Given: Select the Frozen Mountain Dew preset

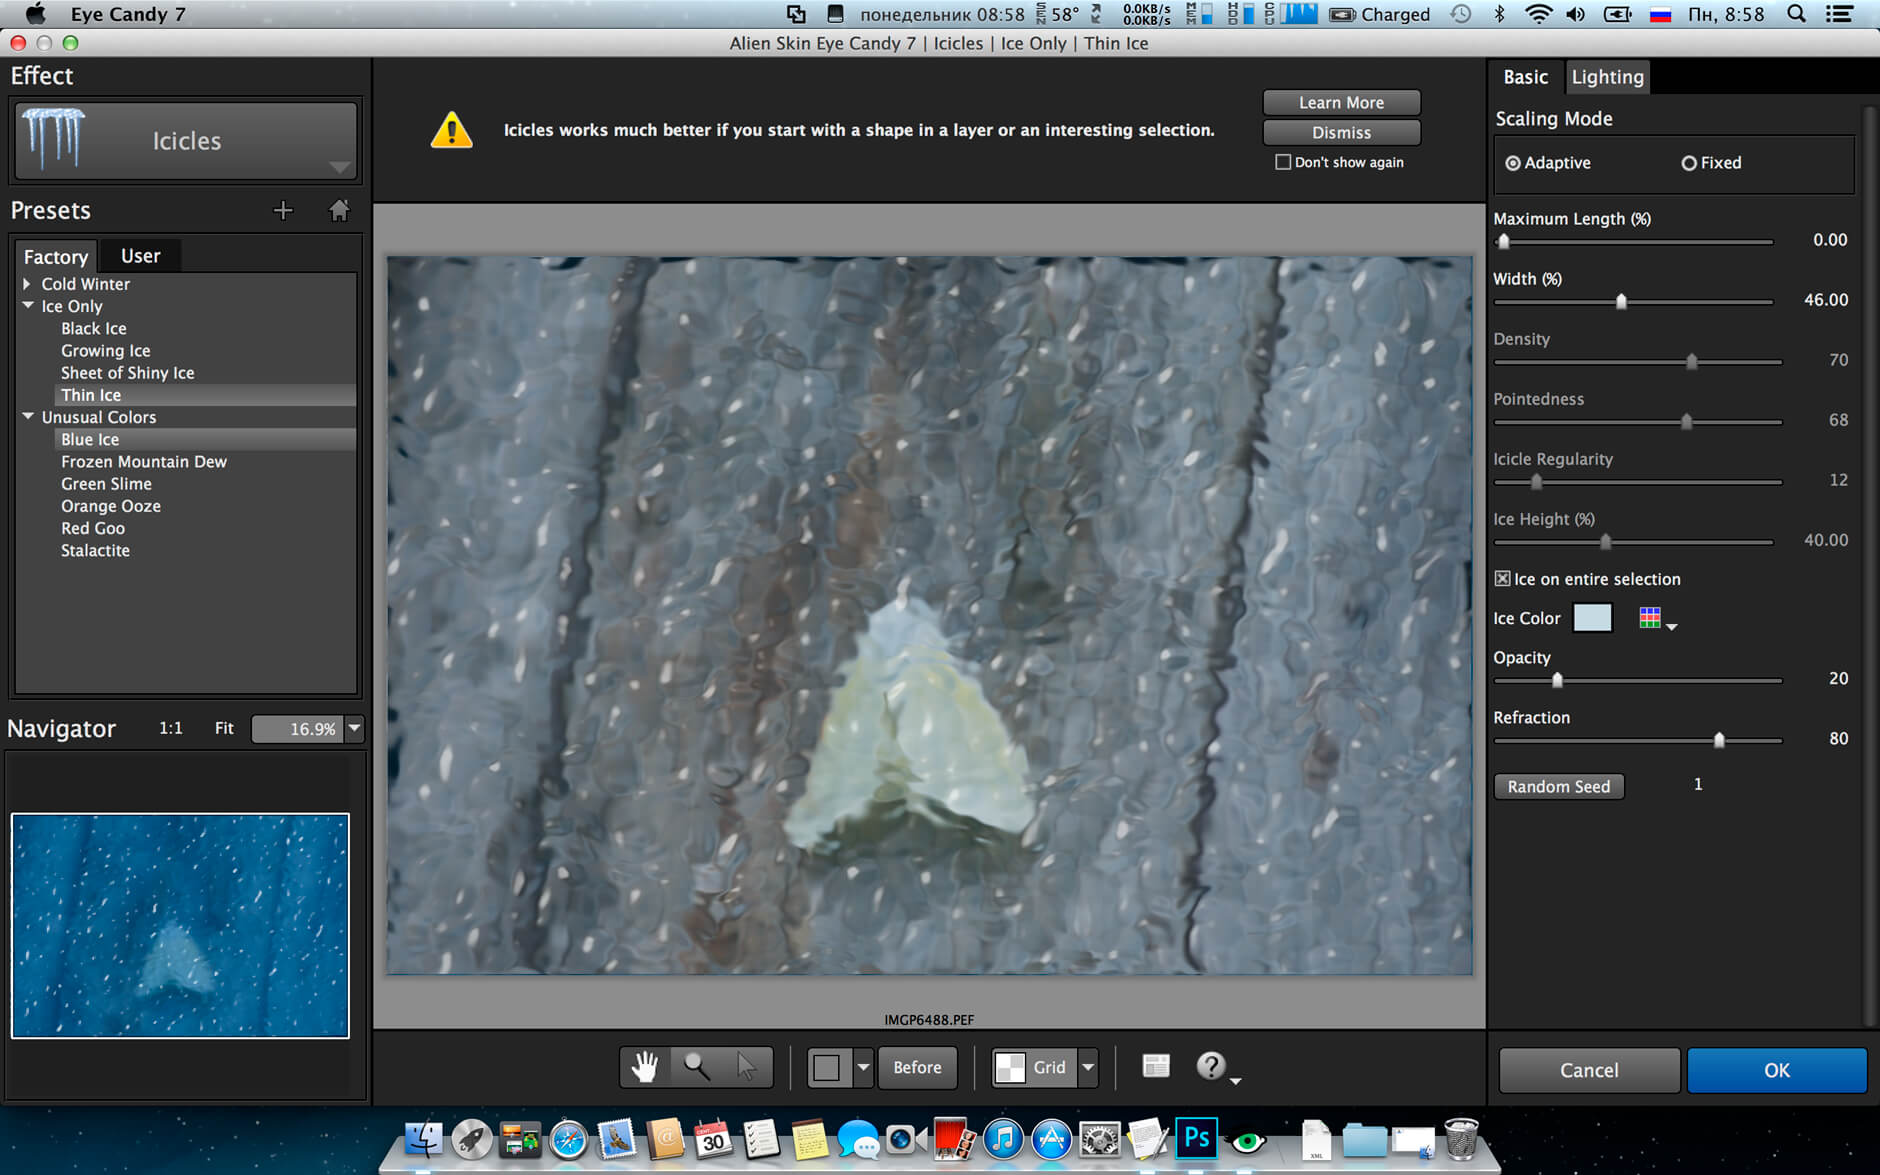Looking at the screenshot, I should tap(144, 461).
